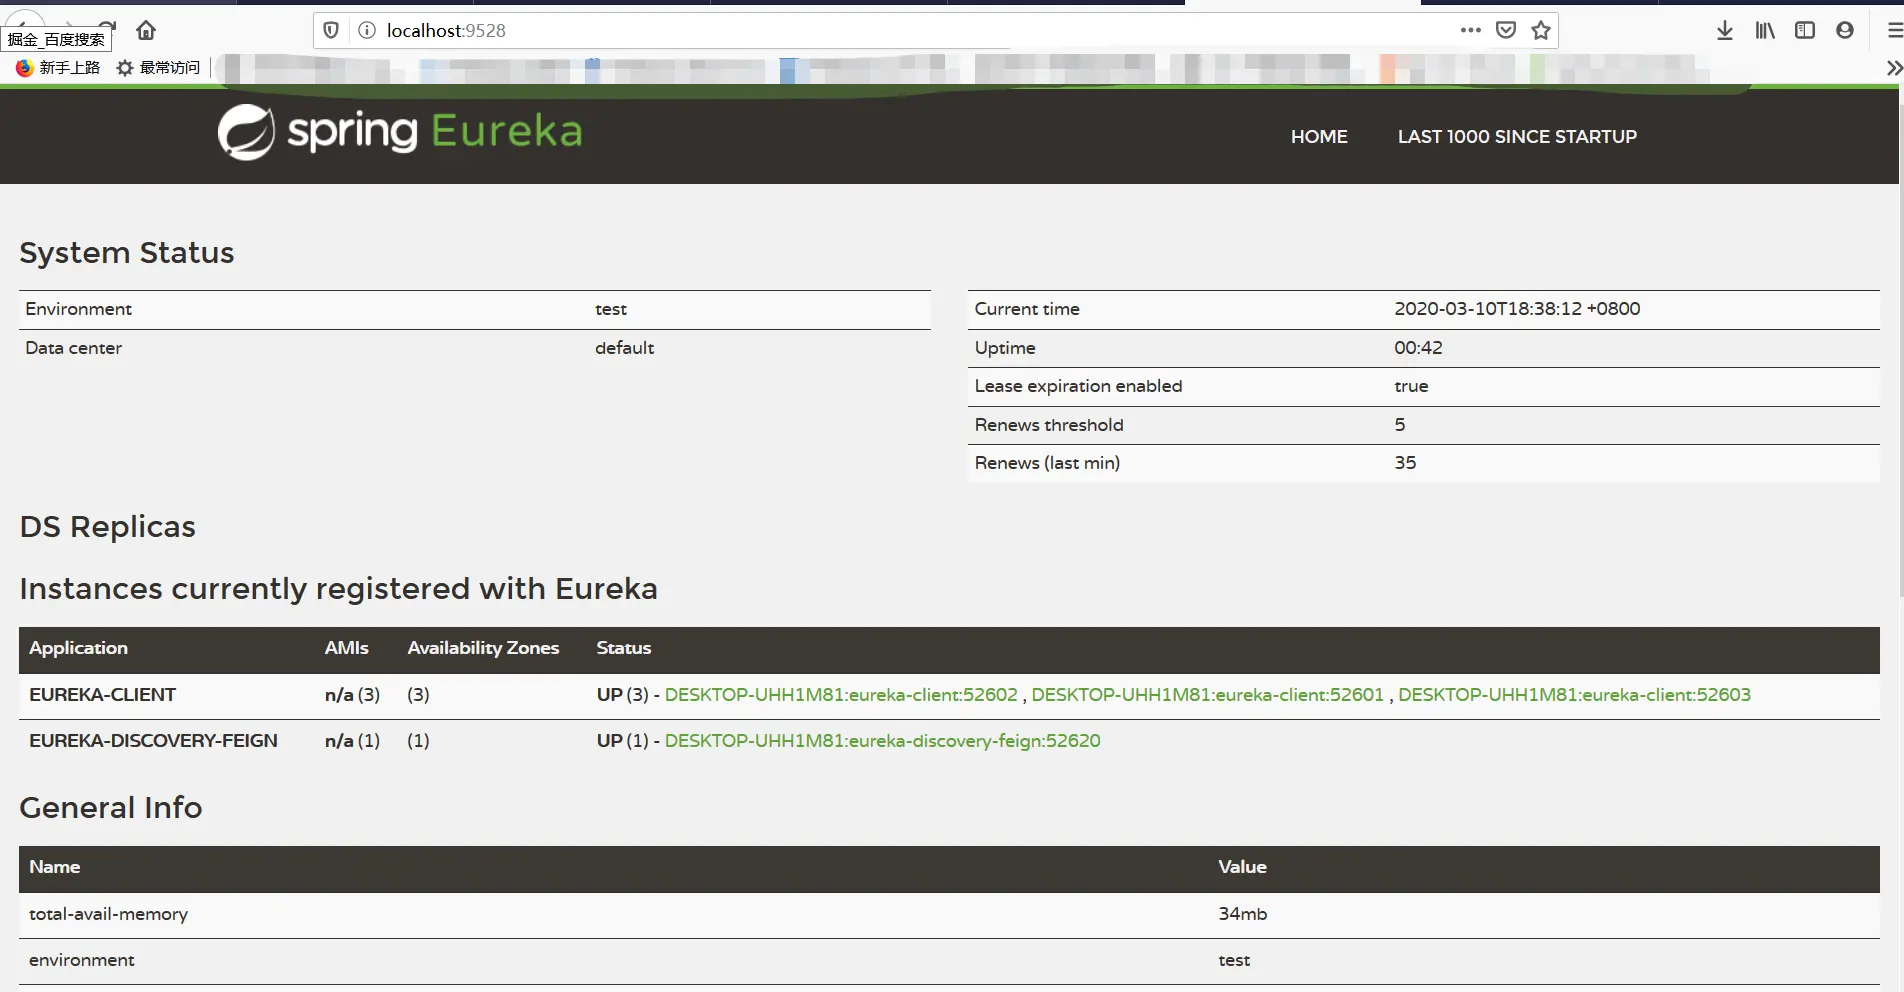Toggle sidebar view icon
Viewport: 1904px width, 992px height.
[x=1805, y=30]
